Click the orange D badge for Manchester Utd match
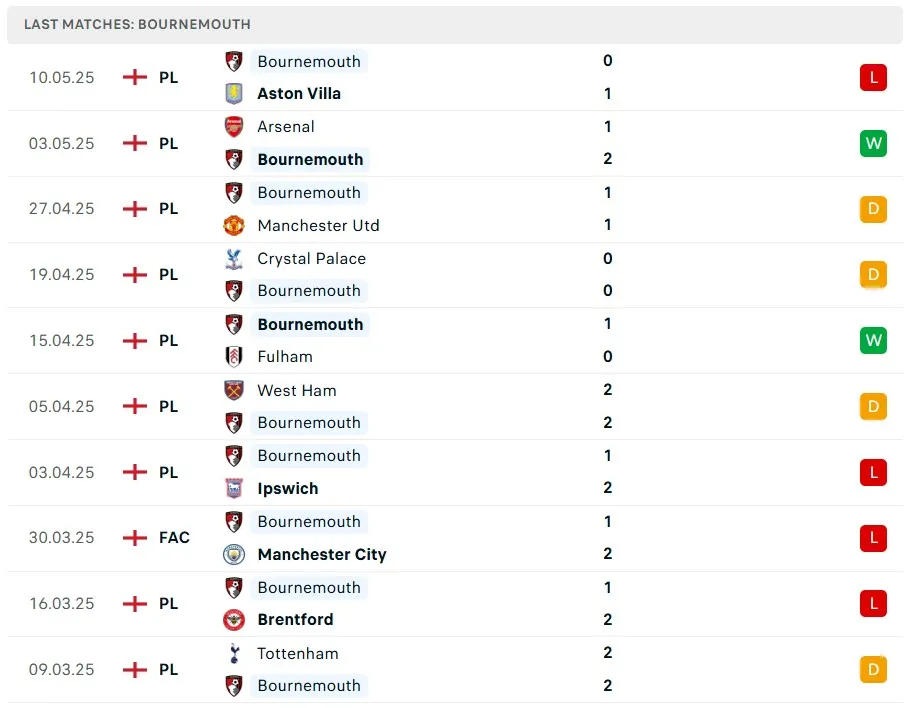909x708 pixels. coord(873,209)
